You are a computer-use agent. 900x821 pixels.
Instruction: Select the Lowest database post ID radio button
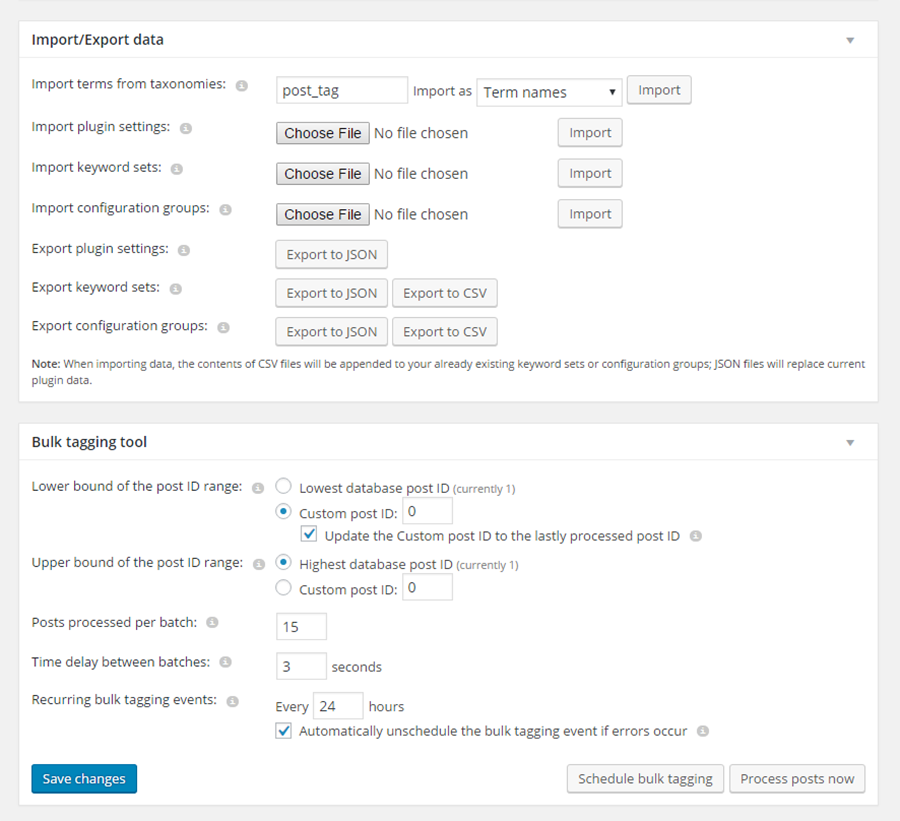pyautogui.click(x=281, y=485)
